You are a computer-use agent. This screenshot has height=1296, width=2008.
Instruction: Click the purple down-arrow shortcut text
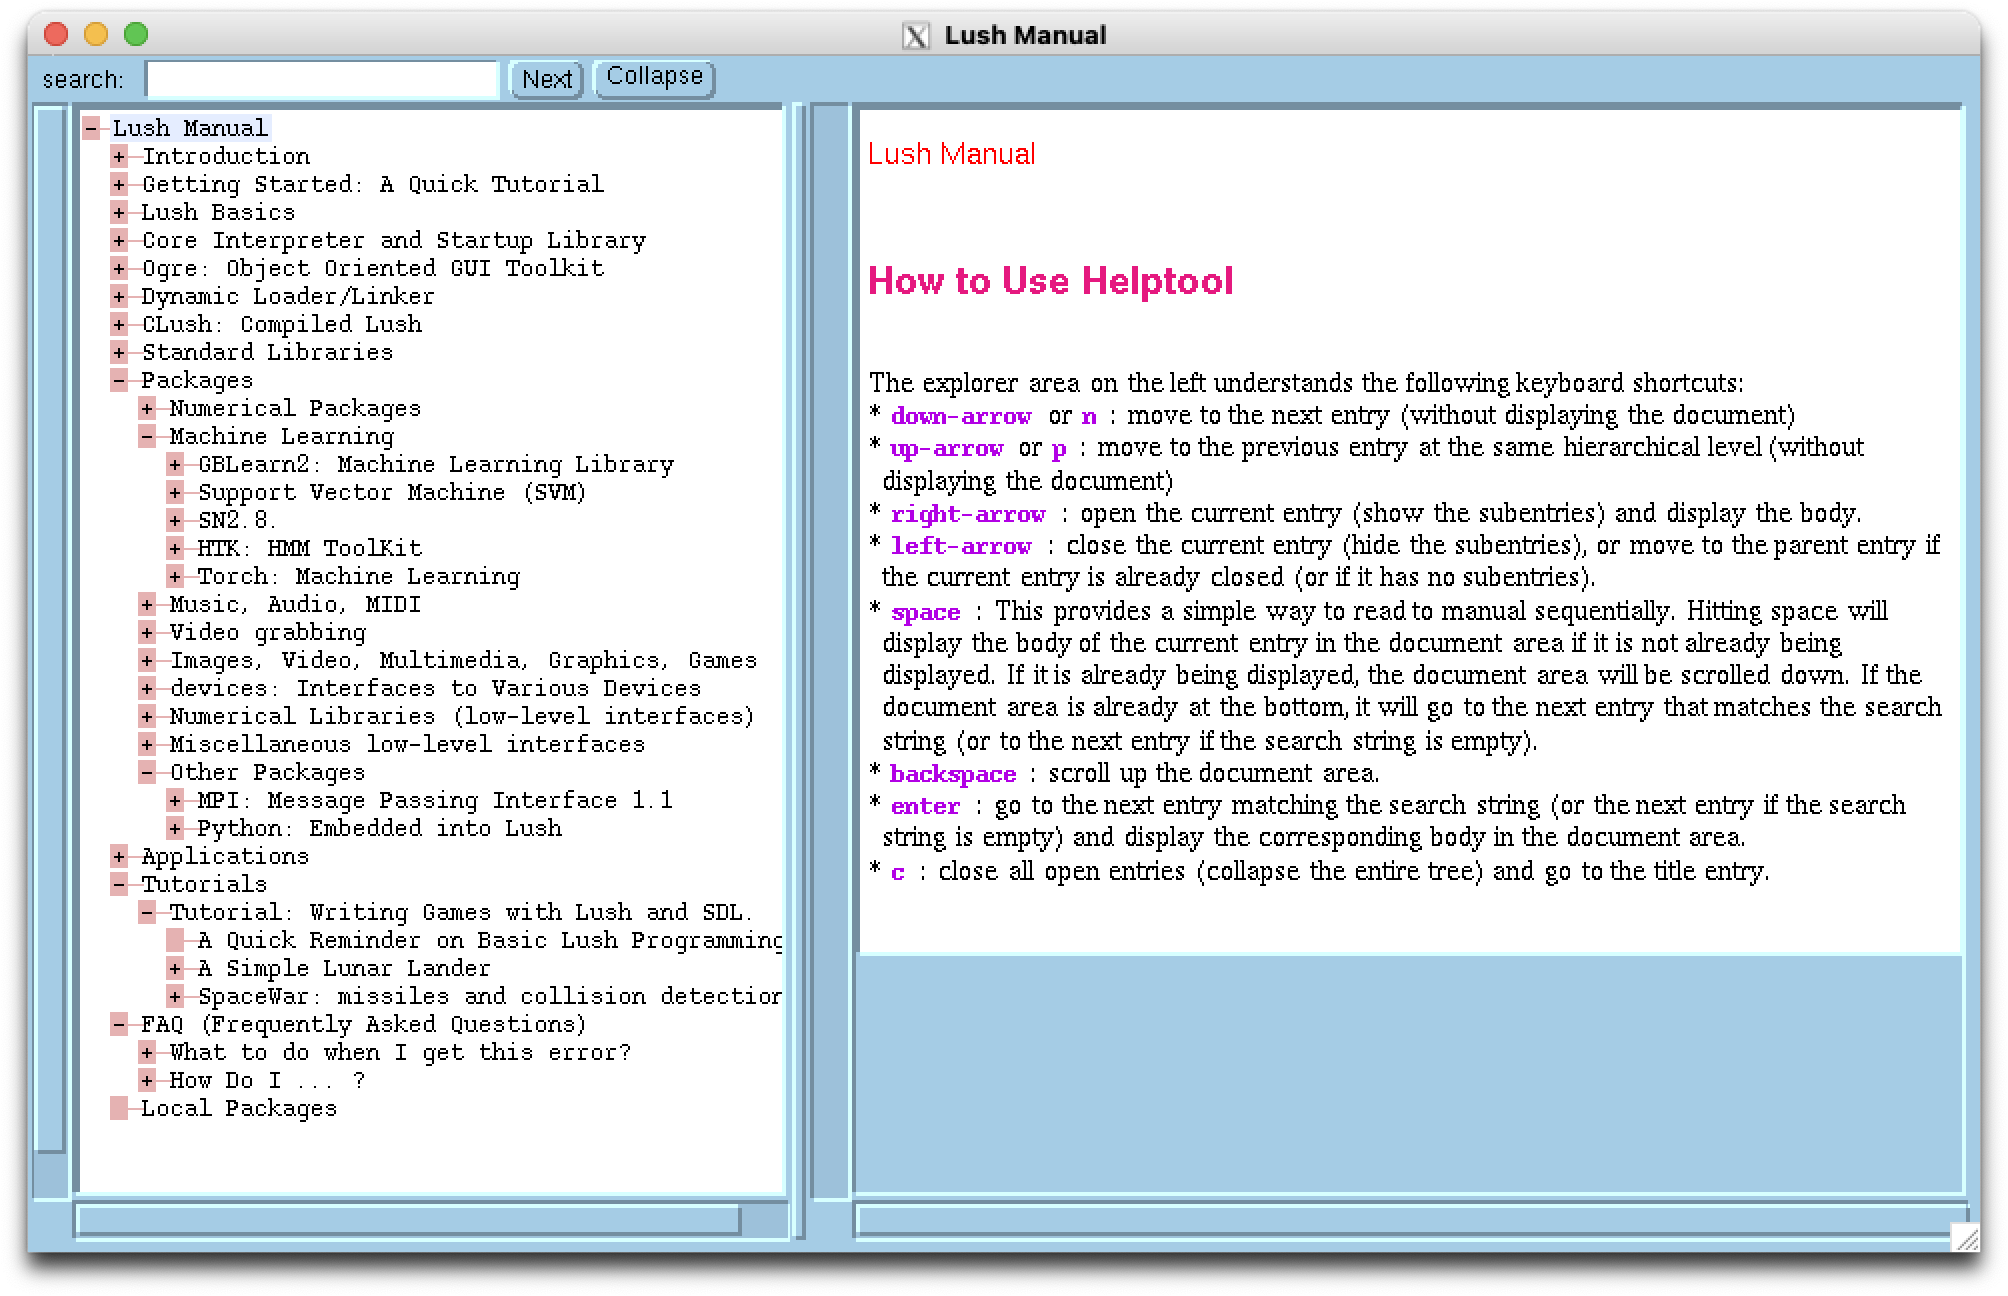[x=961, y=416]
